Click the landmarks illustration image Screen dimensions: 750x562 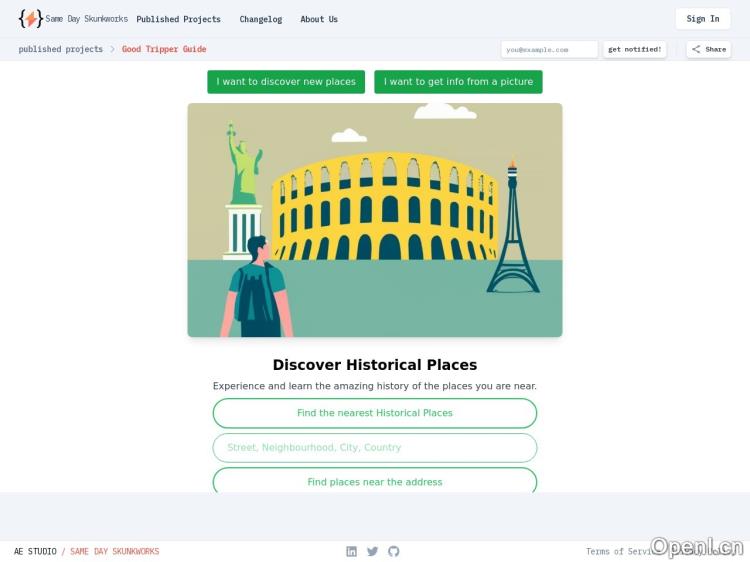click(x=375, y=220)
